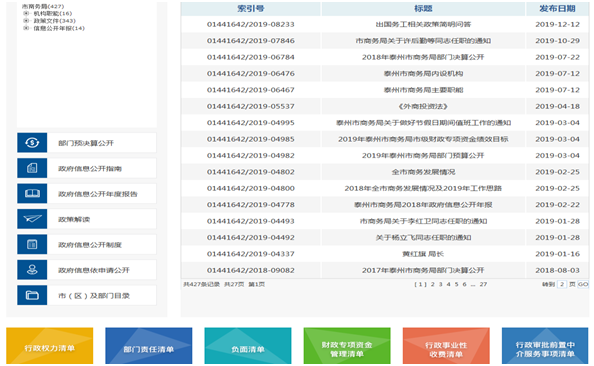Expand the 信息公开年报(14) tree node
594x366 pixels.
[x=26, y=28]
